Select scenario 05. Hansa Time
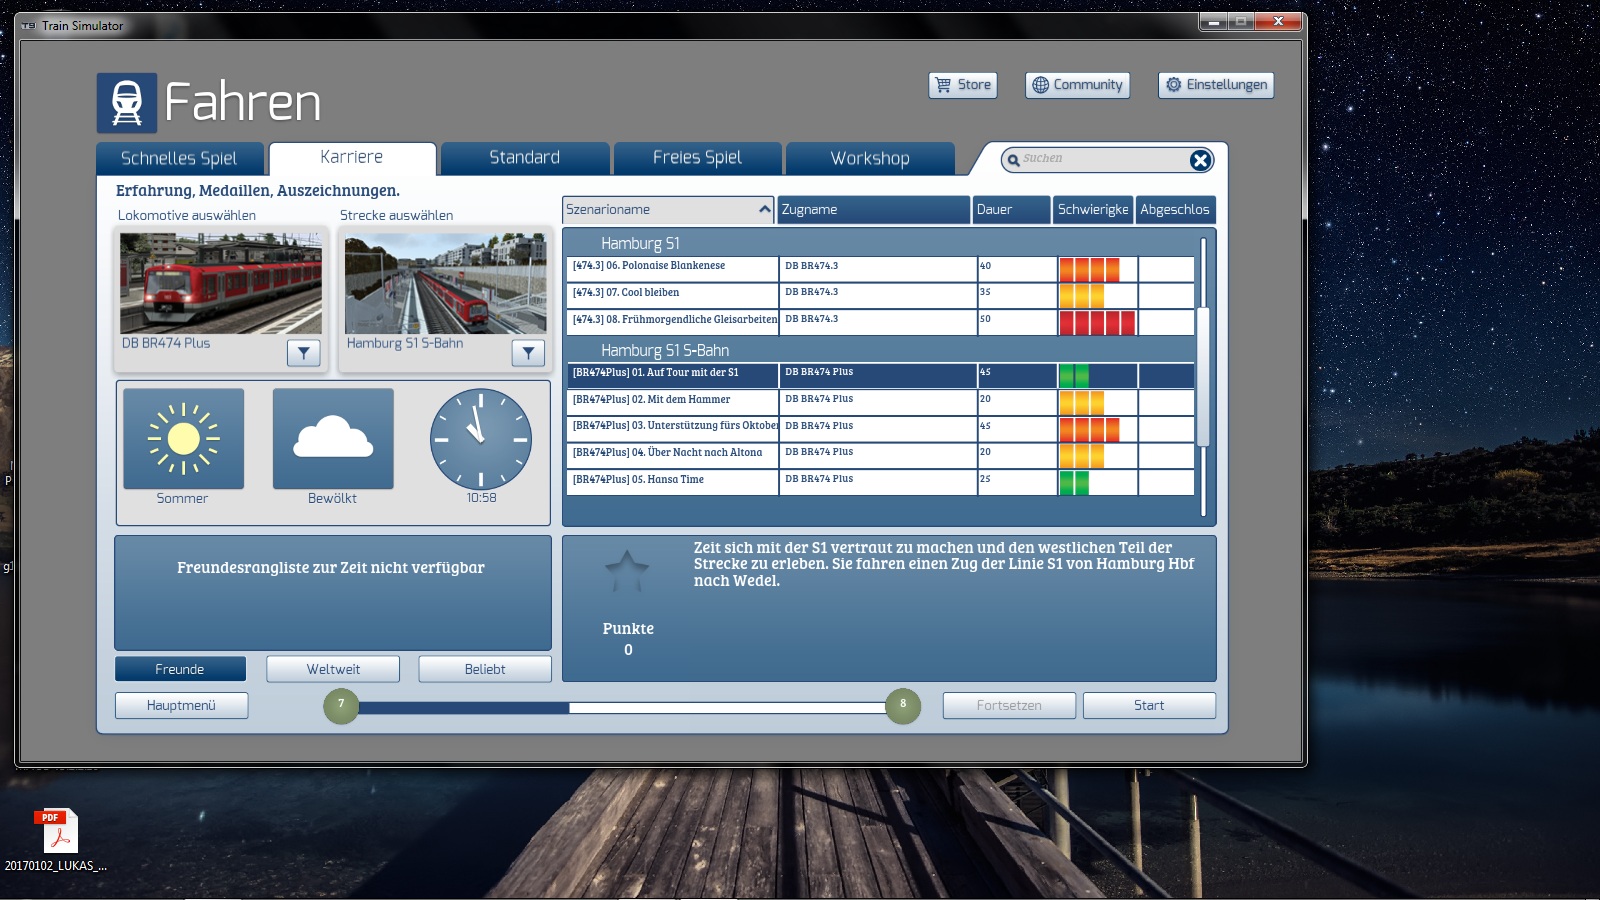 [x=672, y=480]
